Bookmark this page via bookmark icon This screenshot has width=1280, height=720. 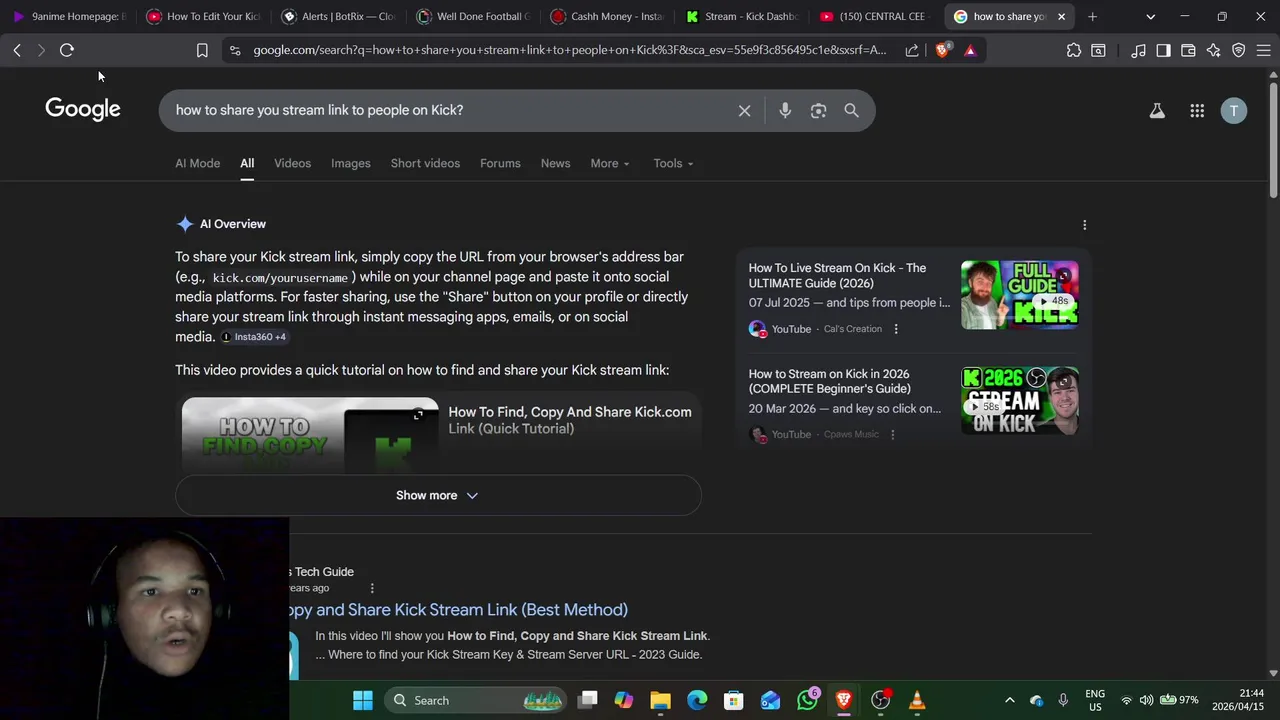(202, 50)
